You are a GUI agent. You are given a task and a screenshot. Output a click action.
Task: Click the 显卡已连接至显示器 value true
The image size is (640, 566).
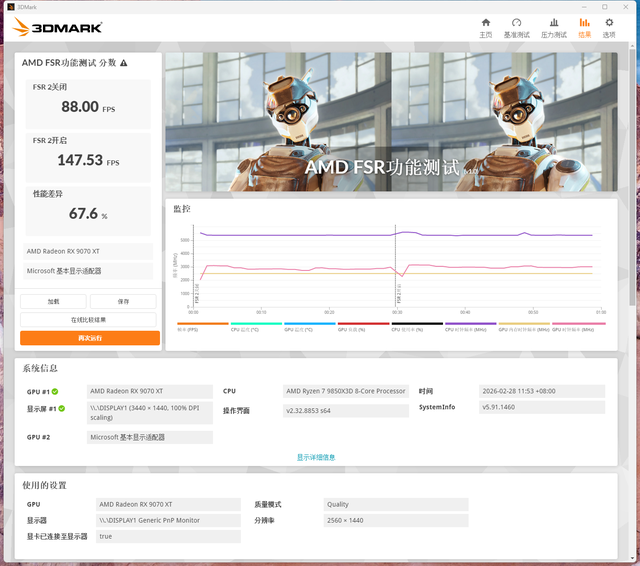(168, 537)
